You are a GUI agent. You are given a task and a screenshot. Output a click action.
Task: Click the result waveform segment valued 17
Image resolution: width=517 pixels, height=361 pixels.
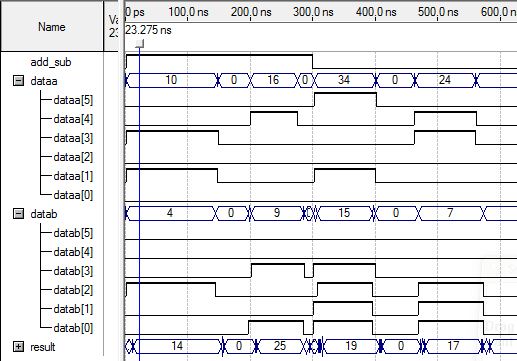453,346
